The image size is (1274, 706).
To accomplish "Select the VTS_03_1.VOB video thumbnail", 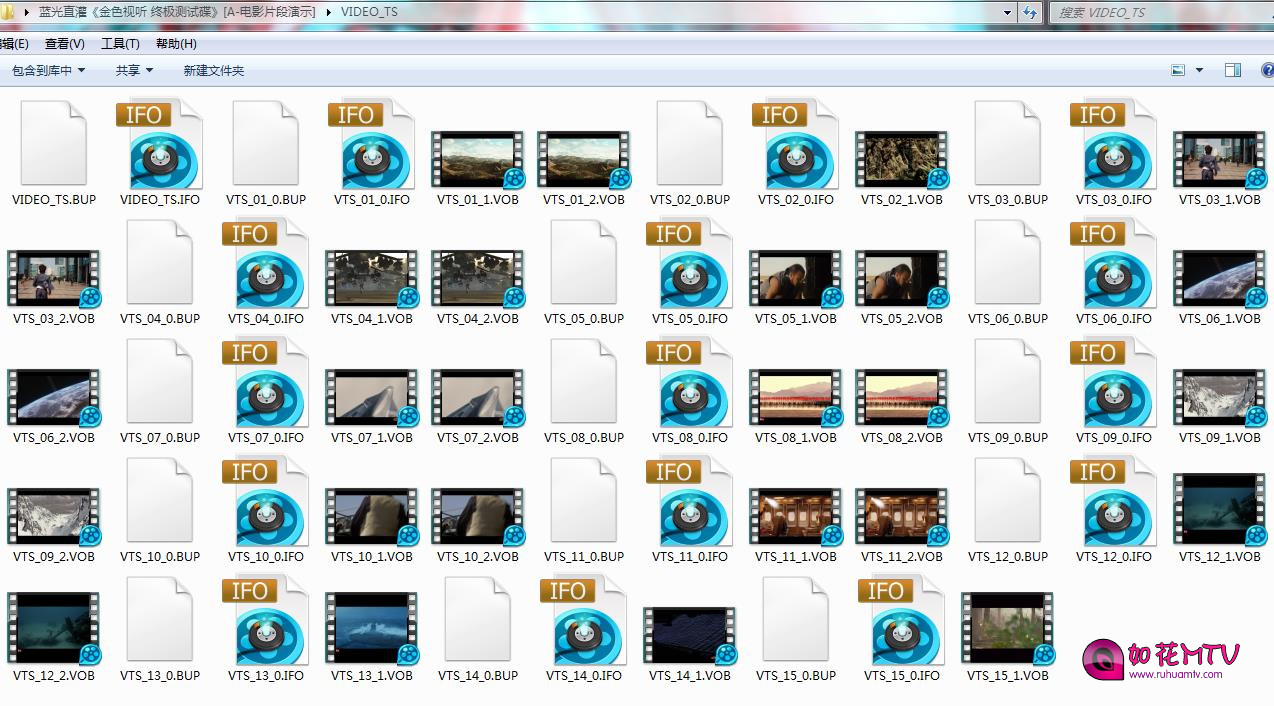I will pos(1220,159).
